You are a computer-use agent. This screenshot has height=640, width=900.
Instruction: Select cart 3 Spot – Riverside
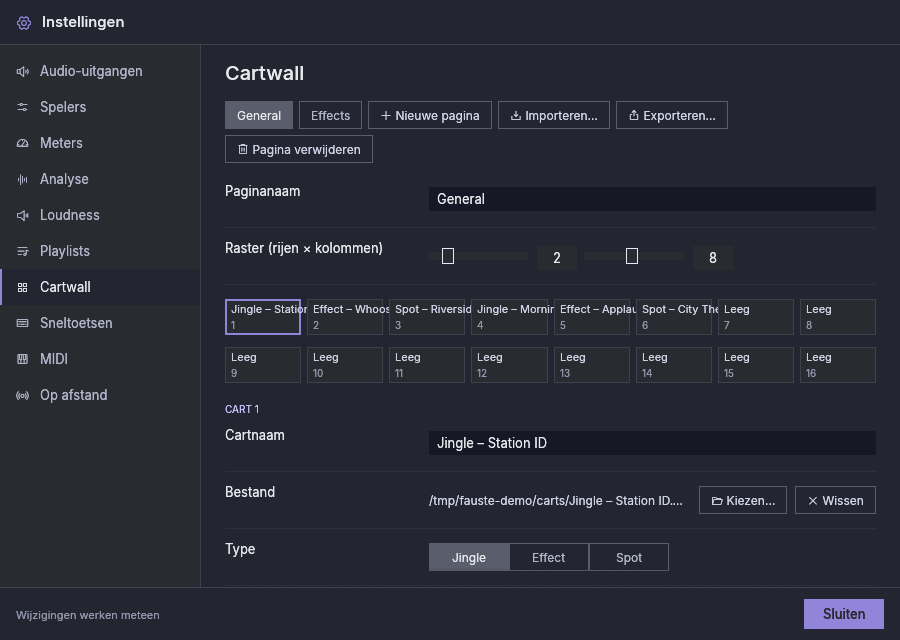coord(427,317)
